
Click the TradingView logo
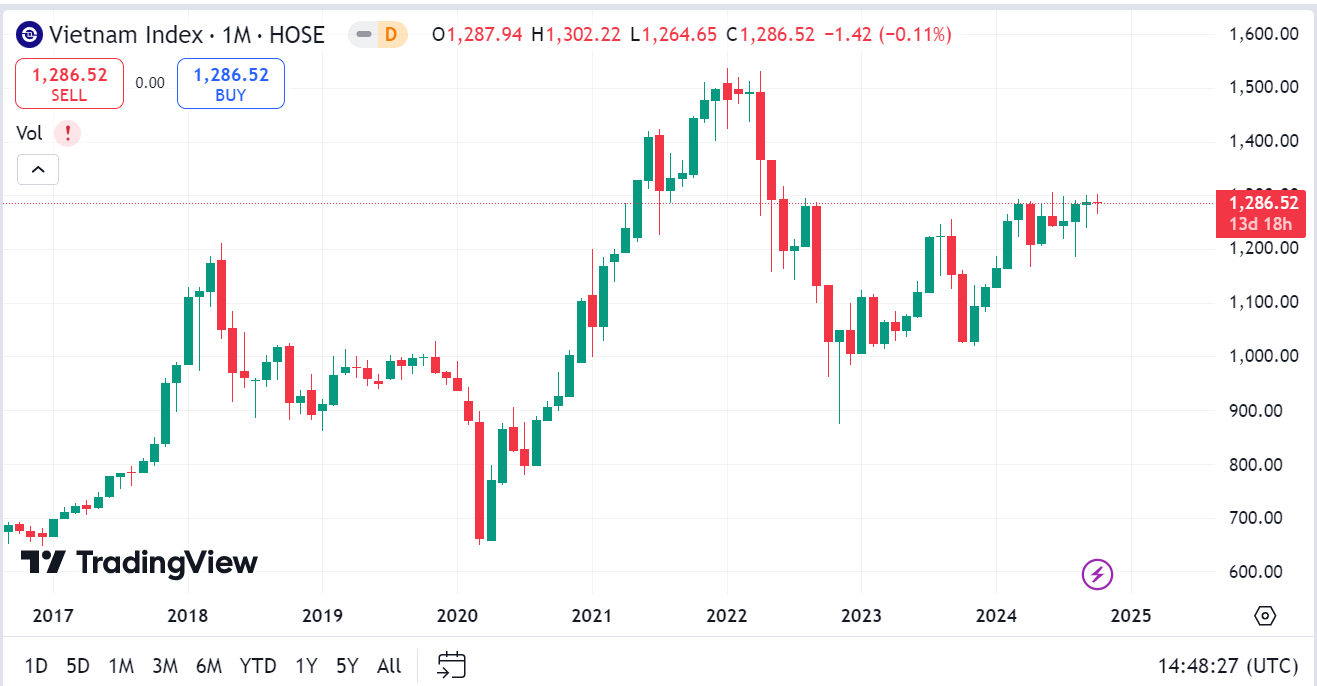pyautogui.click(x=139, y=562)
